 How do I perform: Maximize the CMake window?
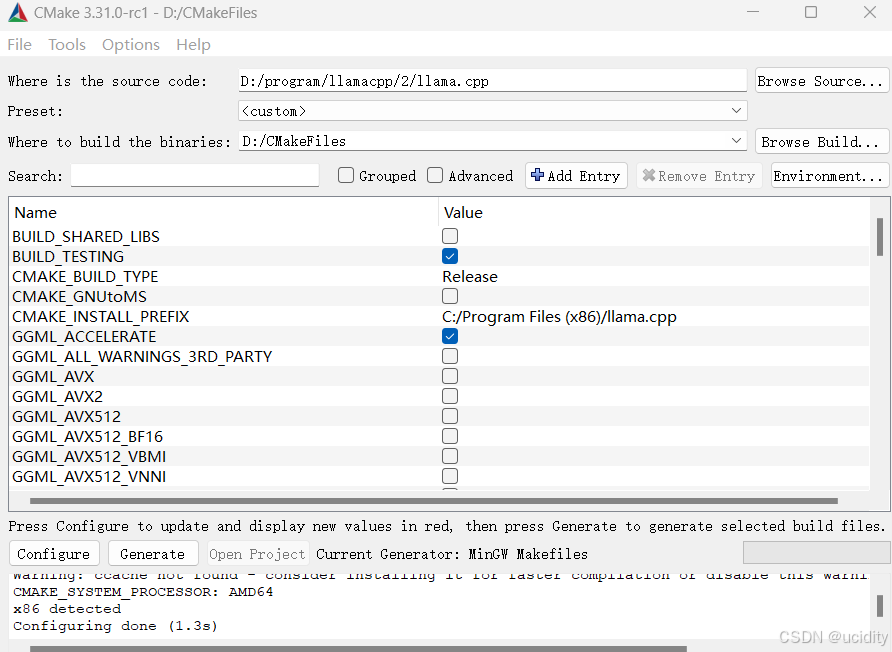click(x=811, y=12)
